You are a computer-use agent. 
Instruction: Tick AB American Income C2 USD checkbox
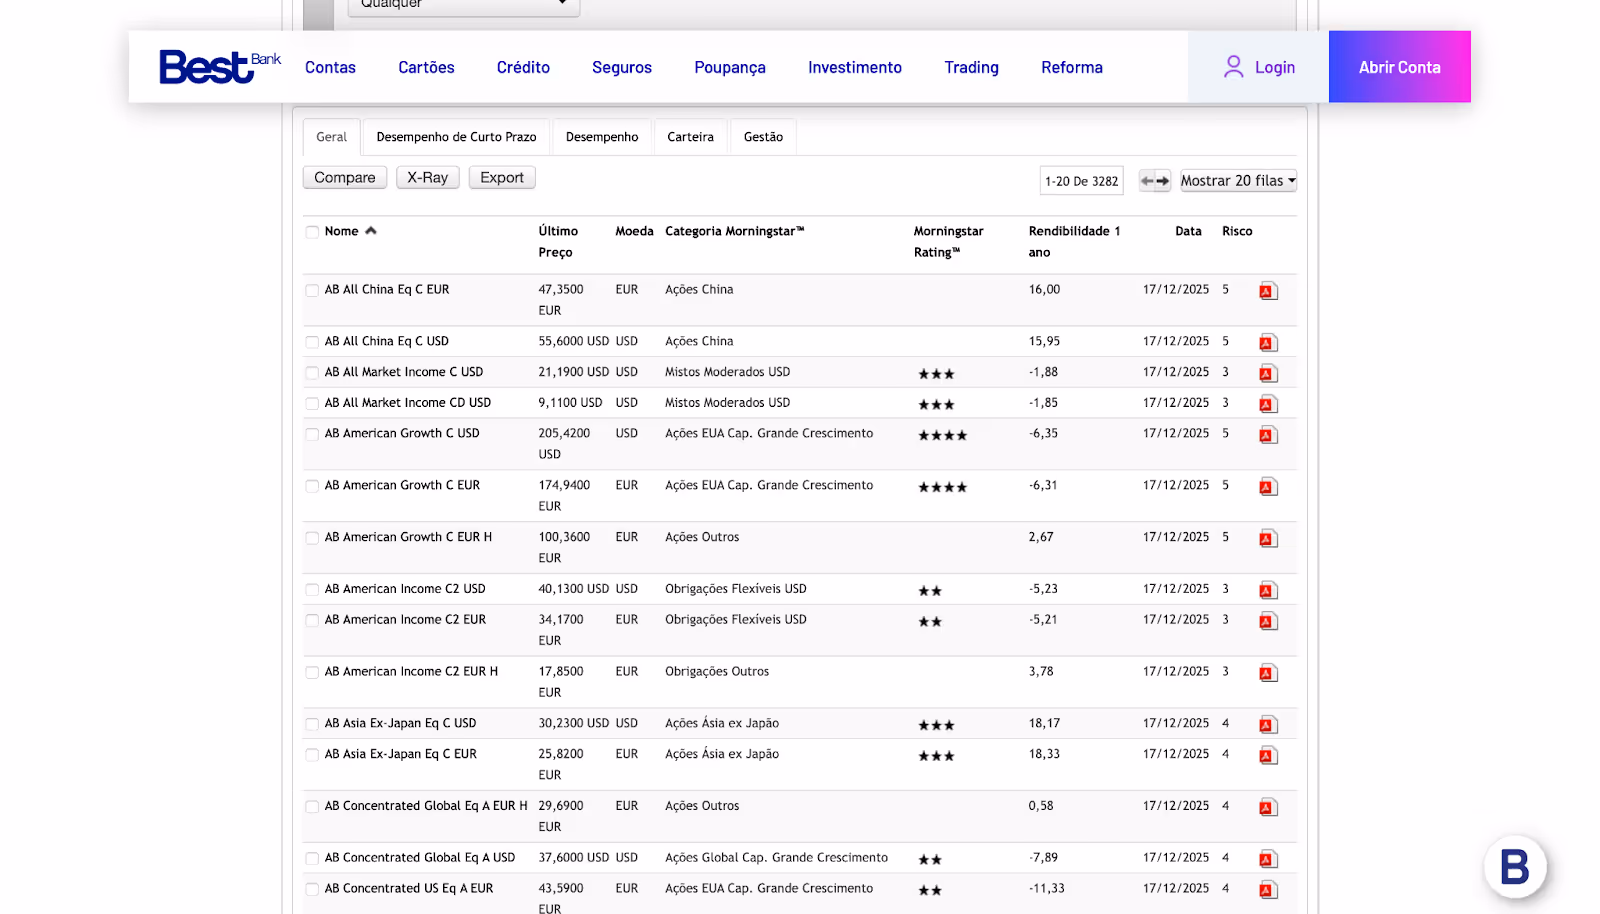coord(312,590)
